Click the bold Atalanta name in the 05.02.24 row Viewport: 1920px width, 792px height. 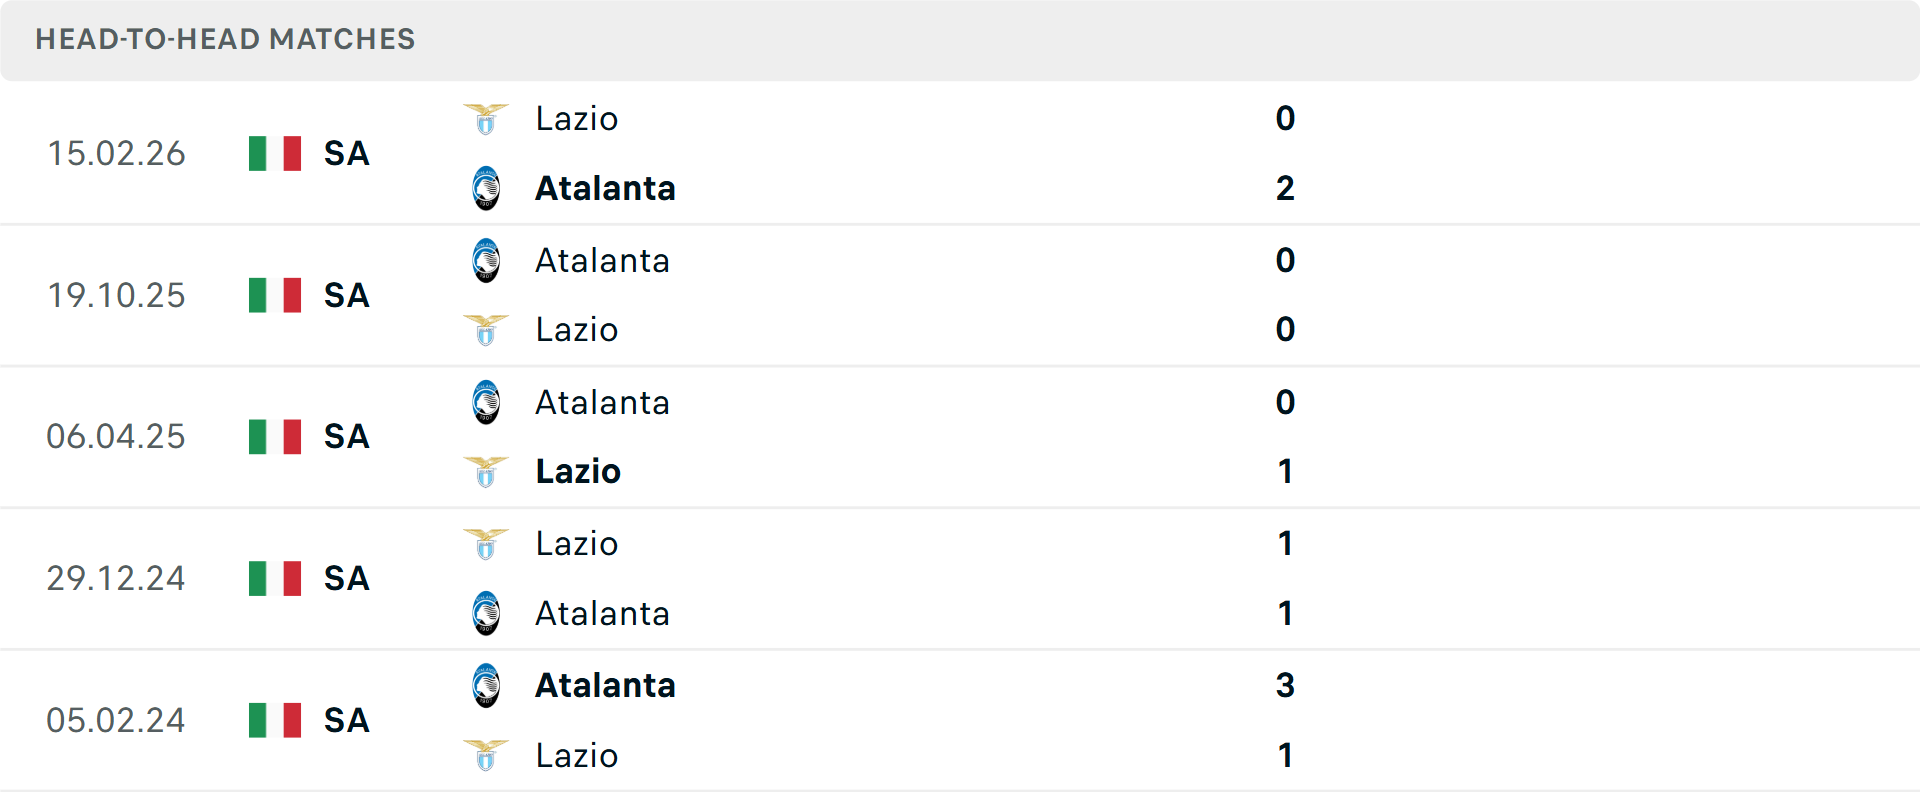(605, 685)
